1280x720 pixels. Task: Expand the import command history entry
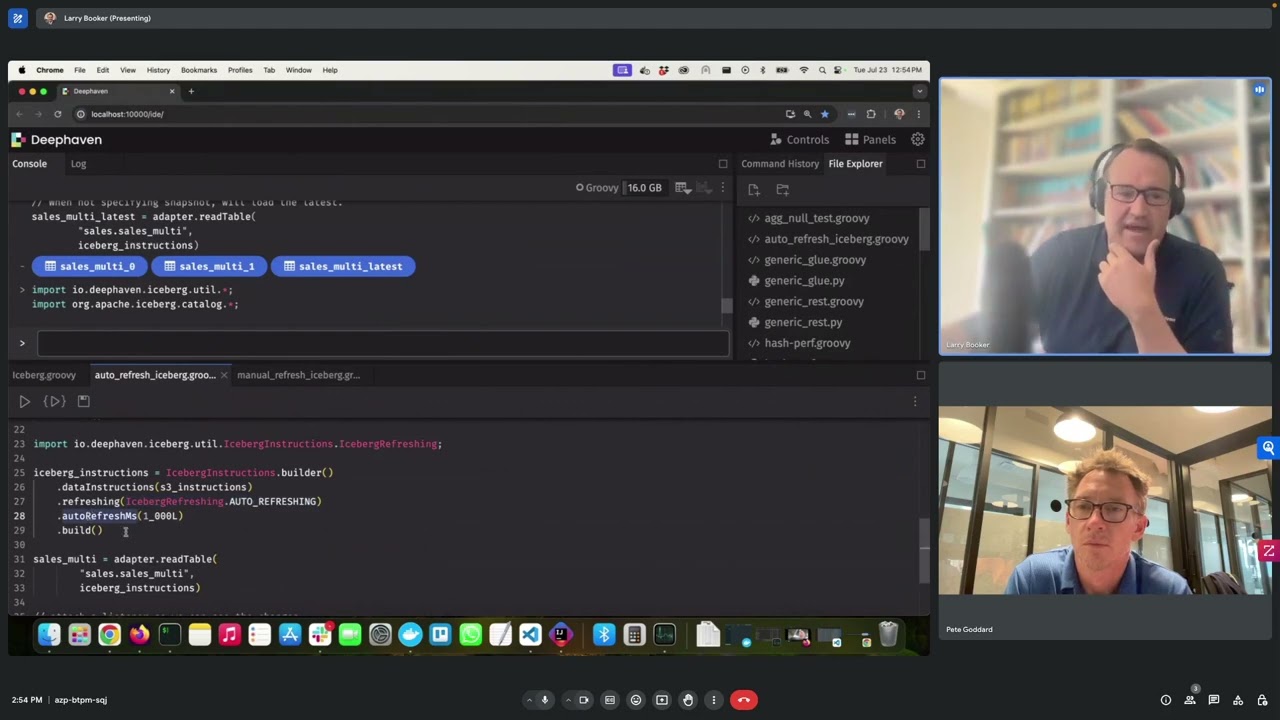tap(22, 290)
